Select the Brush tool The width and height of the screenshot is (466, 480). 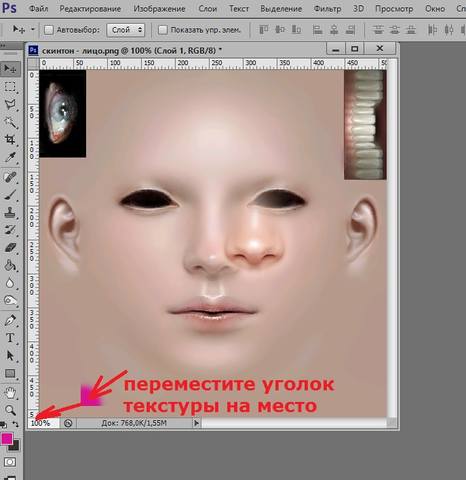[x=10, y=195]
